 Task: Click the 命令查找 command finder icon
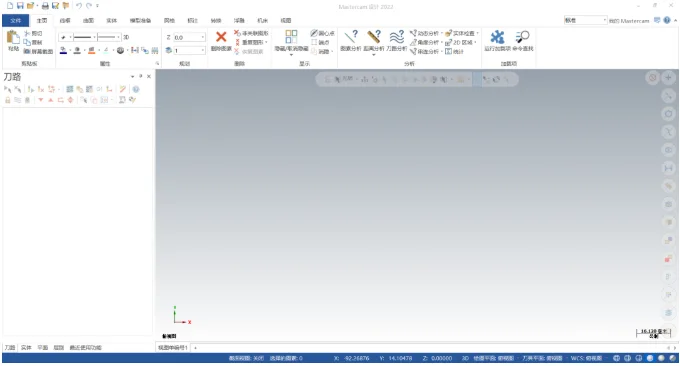point(522,37)
